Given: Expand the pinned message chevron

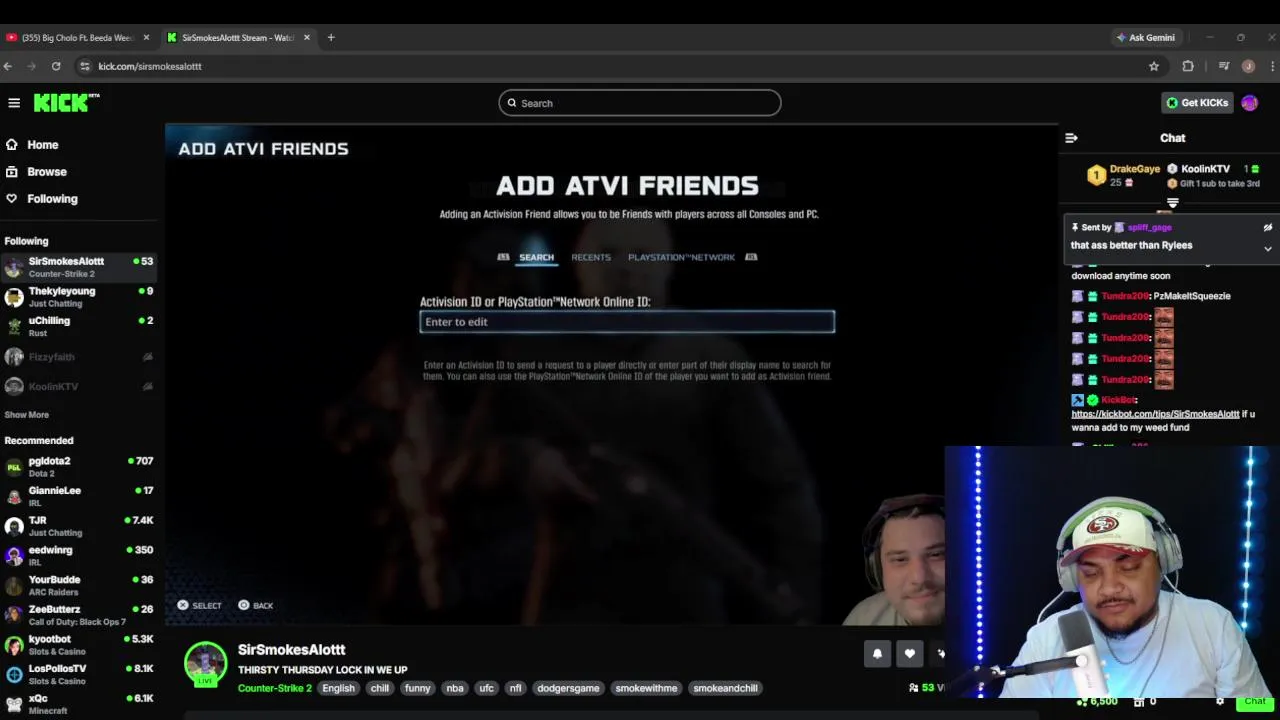Looking at the screenshot, I should coord(1268,249).
